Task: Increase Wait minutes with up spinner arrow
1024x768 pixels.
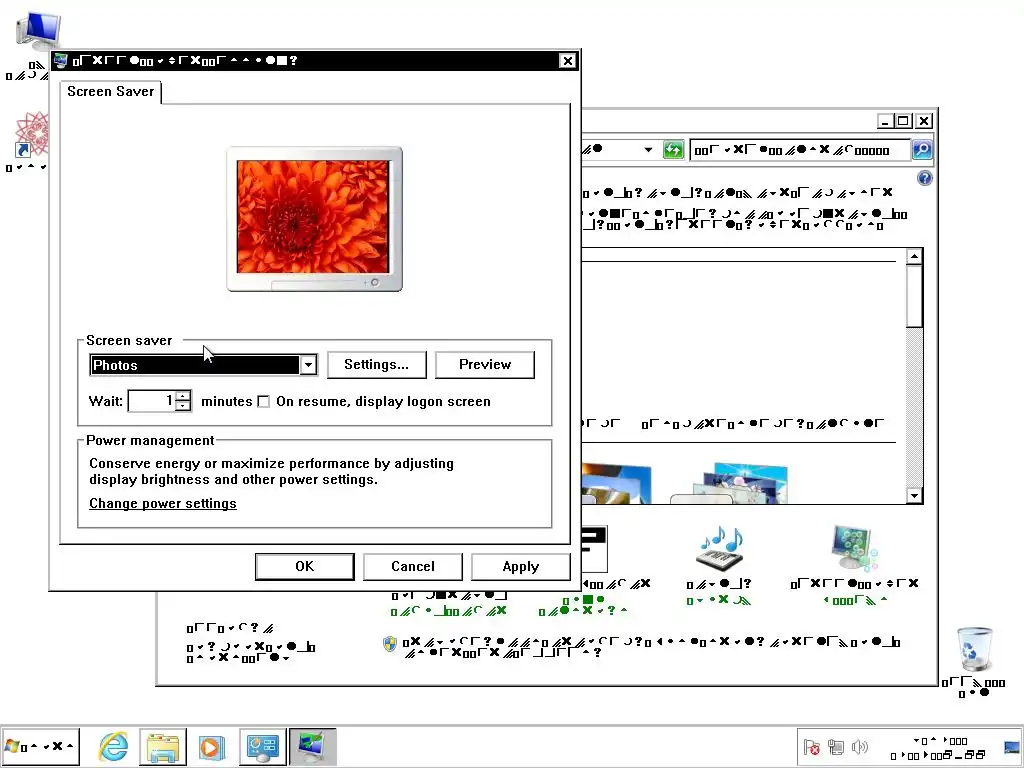Action: click(184, 395)
